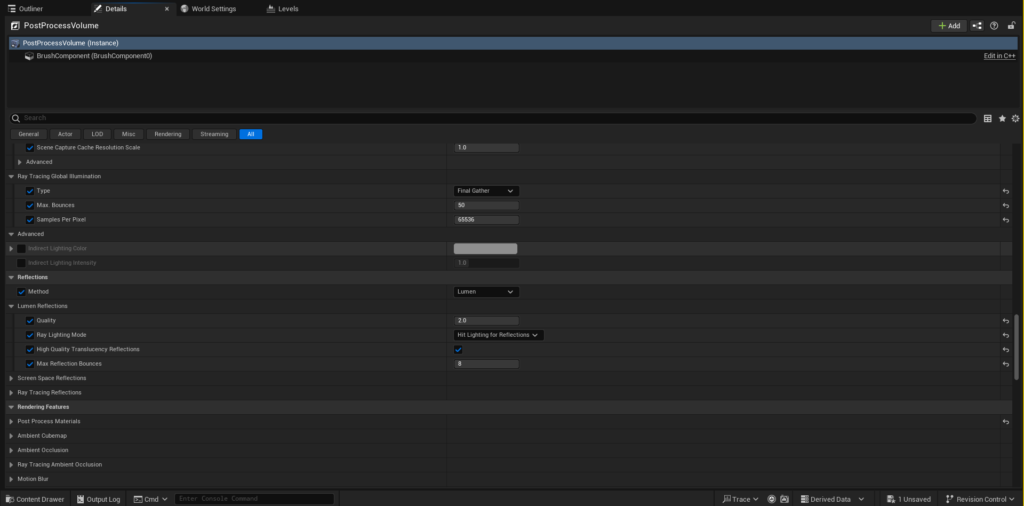Switch to the Levels tab
This screenshot has width=1024, height=506.
(283, 8)
